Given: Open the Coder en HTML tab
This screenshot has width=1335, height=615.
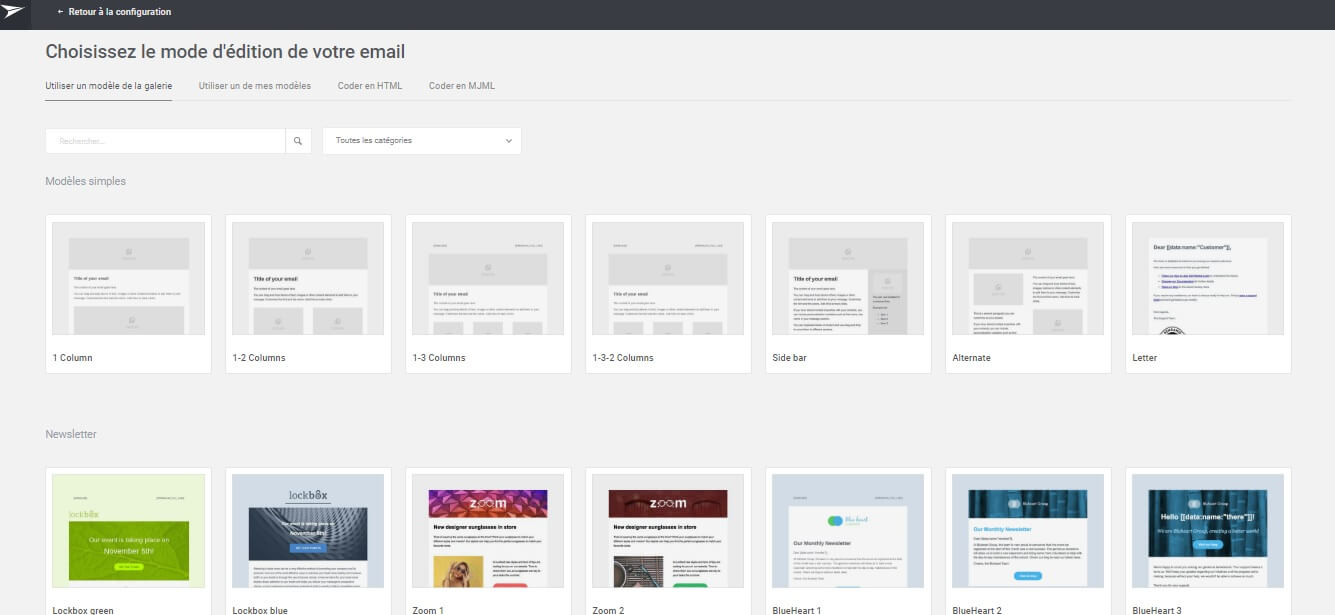Looking at the screenshot, I should pyautogui.click(x=369, y=86).
